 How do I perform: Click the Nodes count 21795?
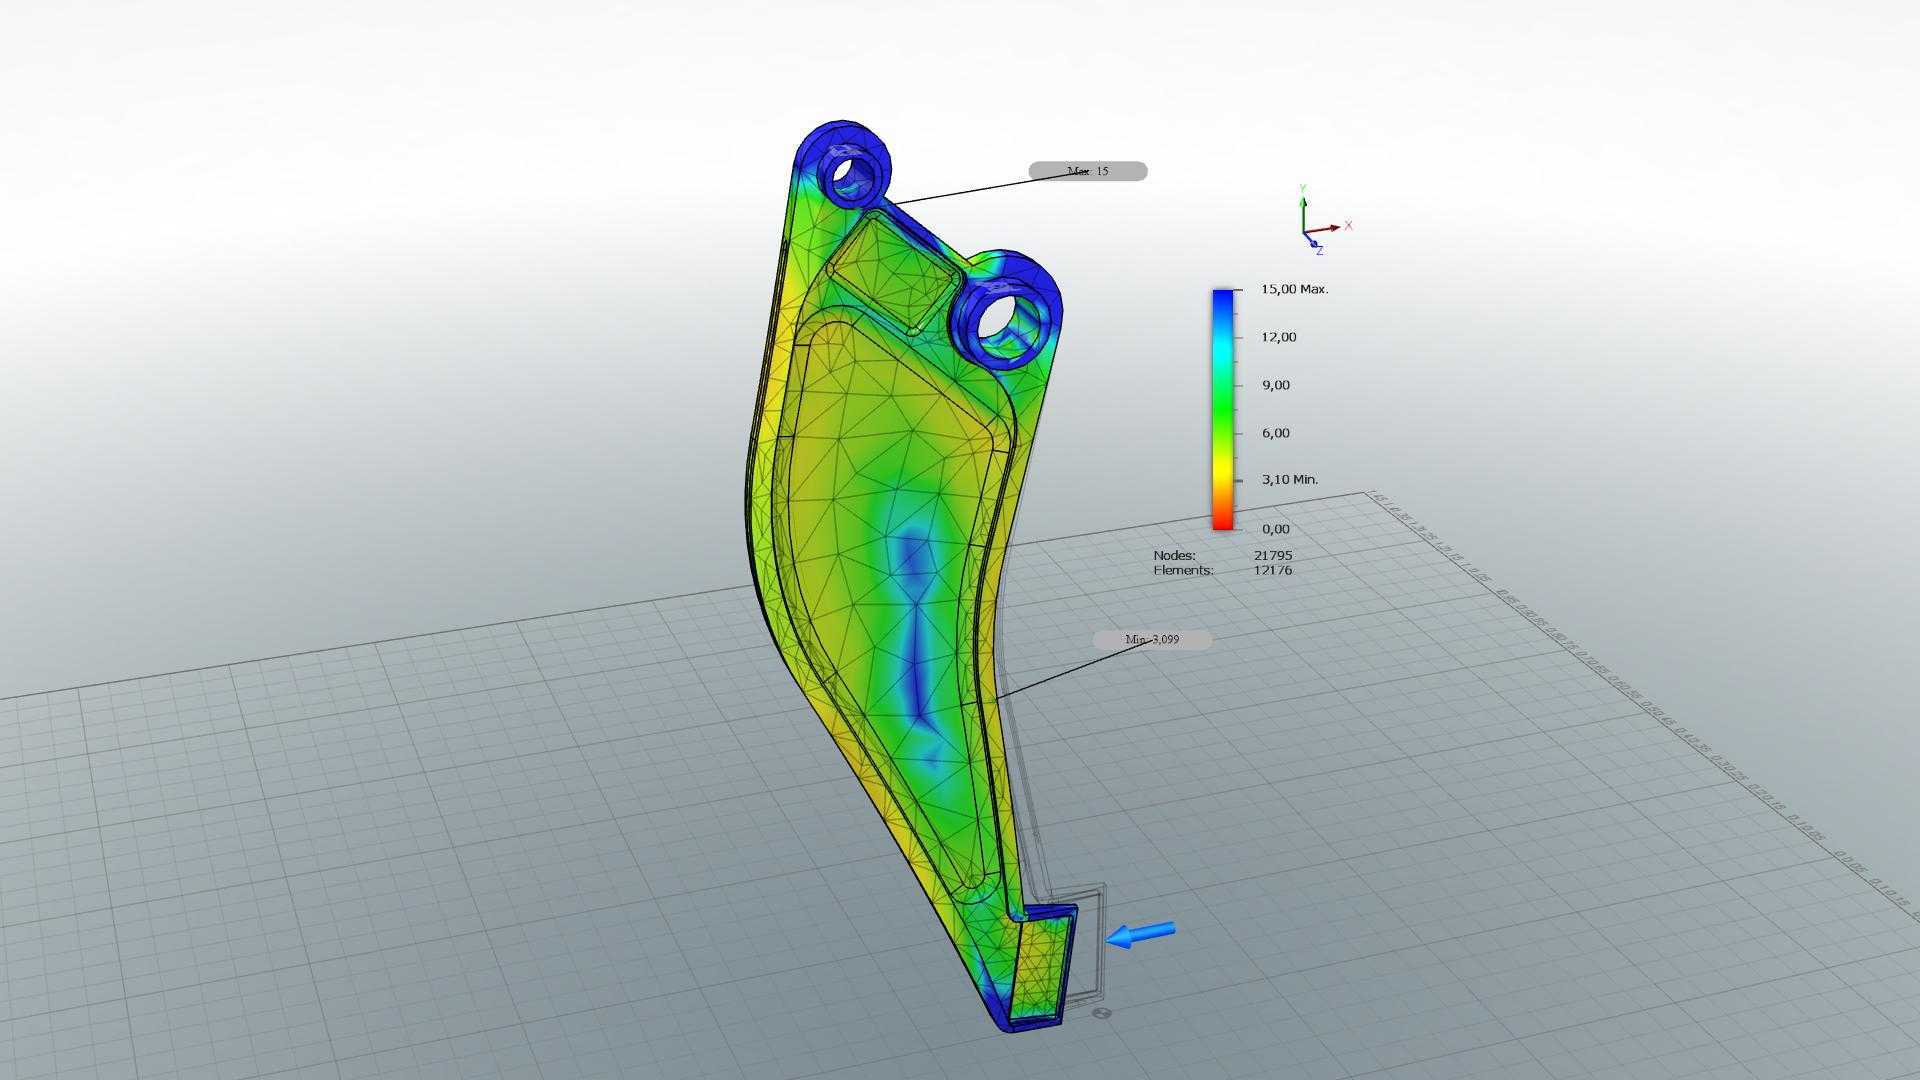[x=1273, y=555]
